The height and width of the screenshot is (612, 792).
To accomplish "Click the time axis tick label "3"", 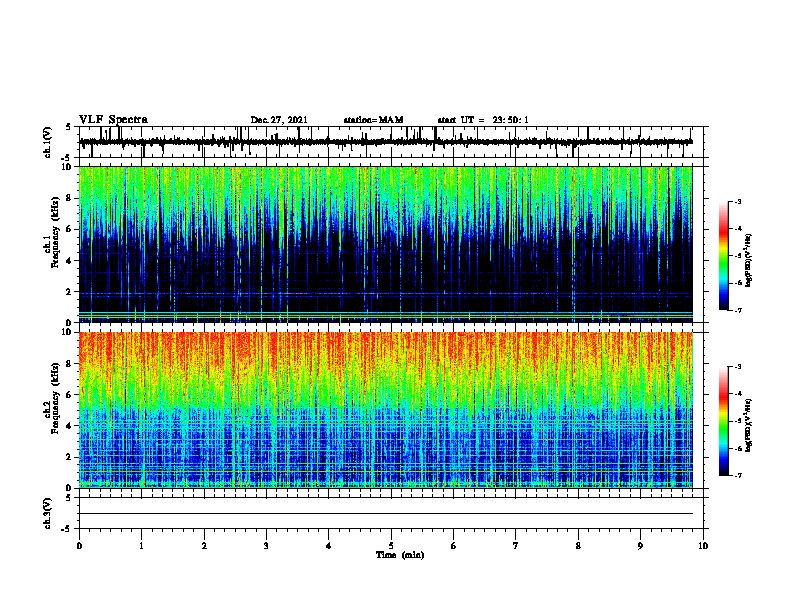I will [x=266, y=546].
